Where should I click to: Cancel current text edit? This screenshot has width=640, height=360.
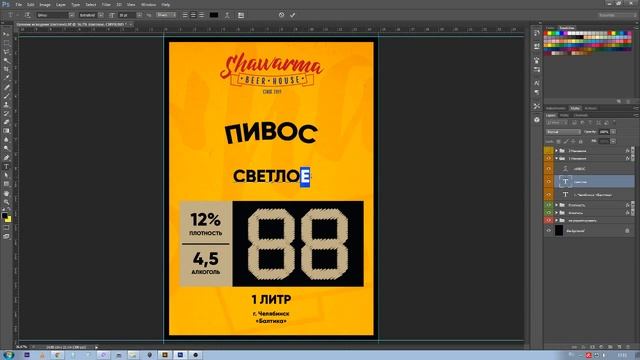coord(281,15)
